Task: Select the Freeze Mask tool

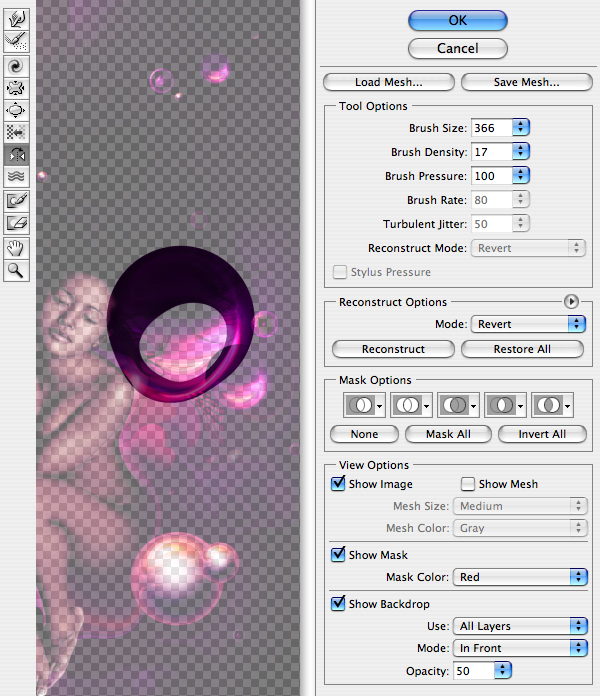Action: point(16,201)
